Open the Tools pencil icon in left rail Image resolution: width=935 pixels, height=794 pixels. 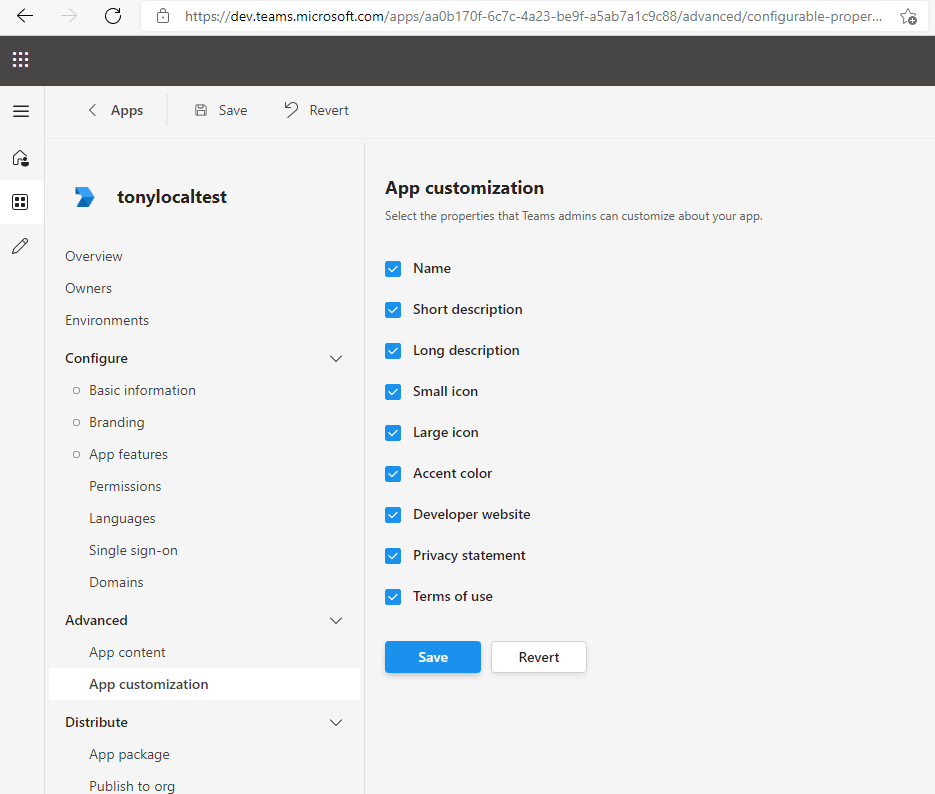point(20,246)
